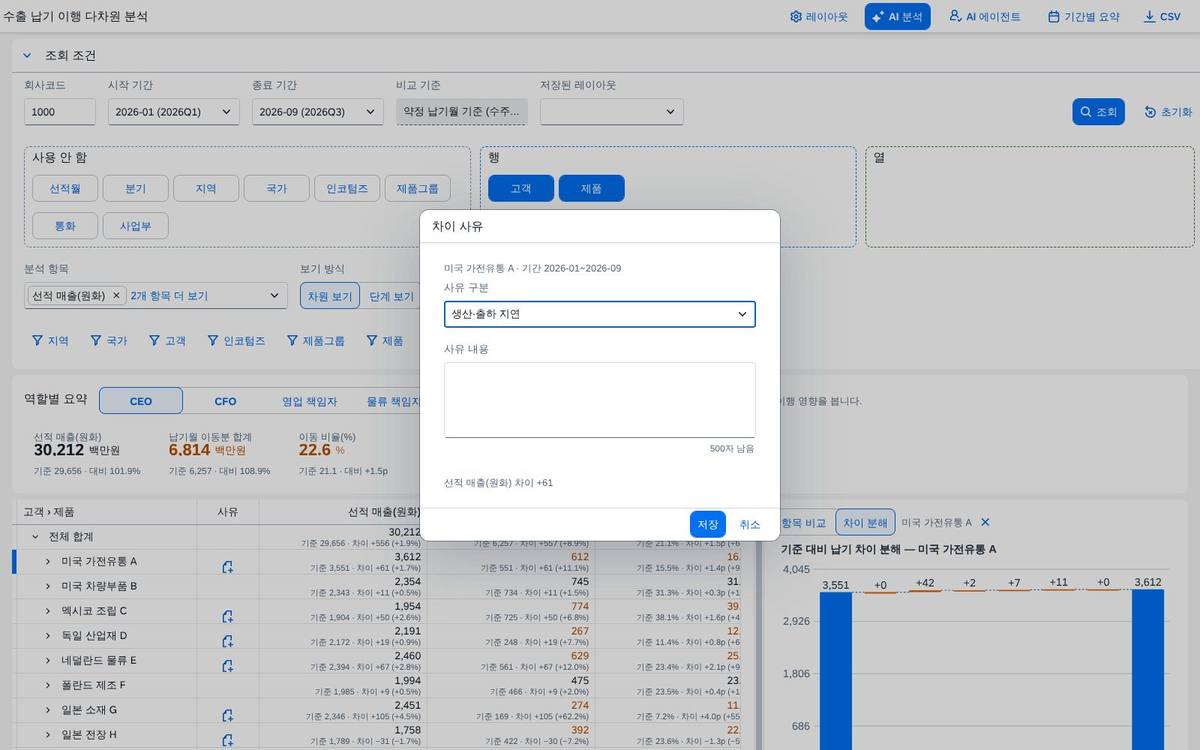
Task: Open the 국가 filter
Action: click(x=108, y=341)
